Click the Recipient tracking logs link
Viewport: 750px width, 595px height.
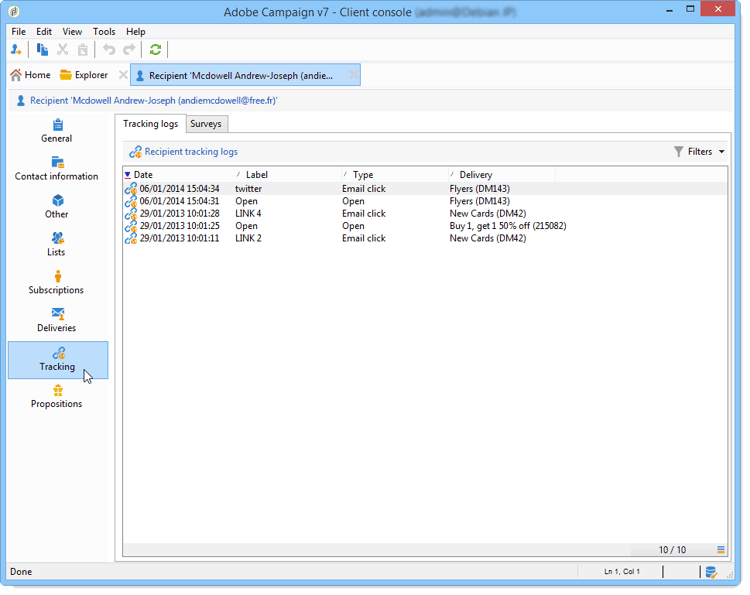click(191, 152)
